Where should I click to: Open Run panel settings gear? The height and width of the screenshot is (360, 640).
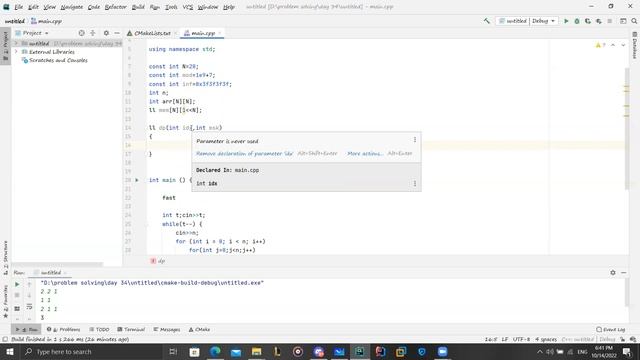coord(613,272)
